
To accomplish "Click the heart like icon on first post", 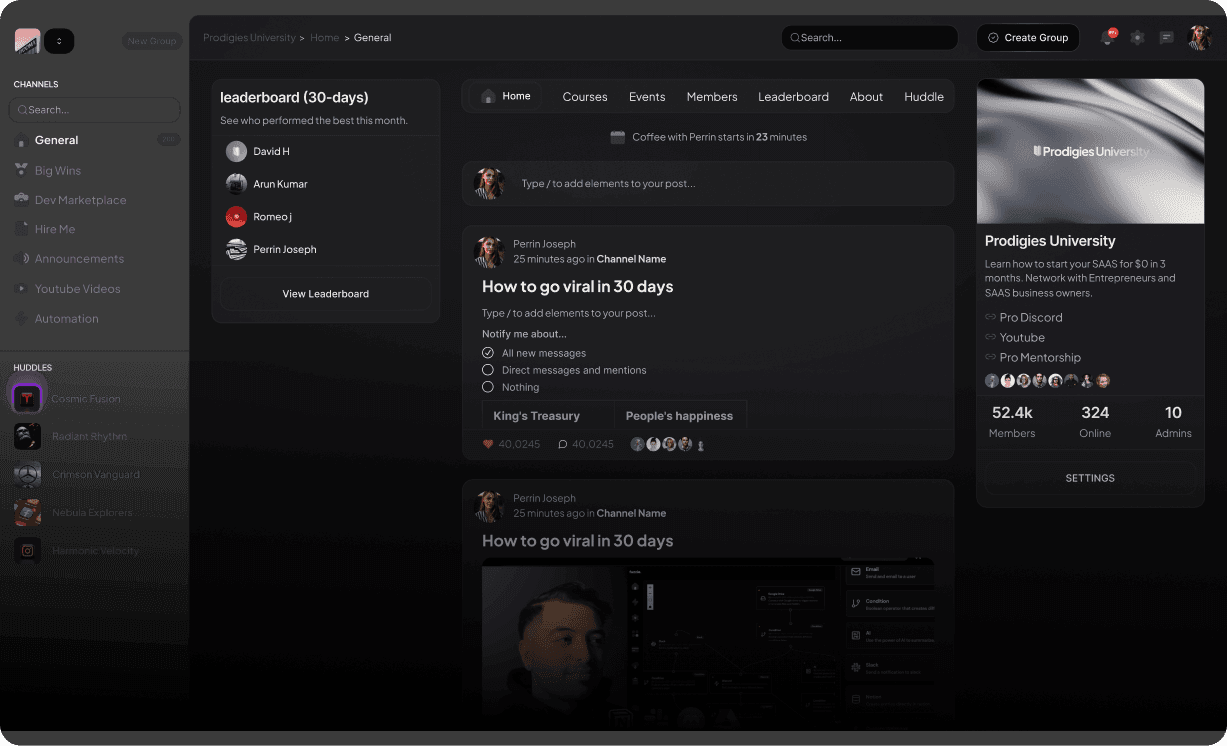I will tap(488, 444).
